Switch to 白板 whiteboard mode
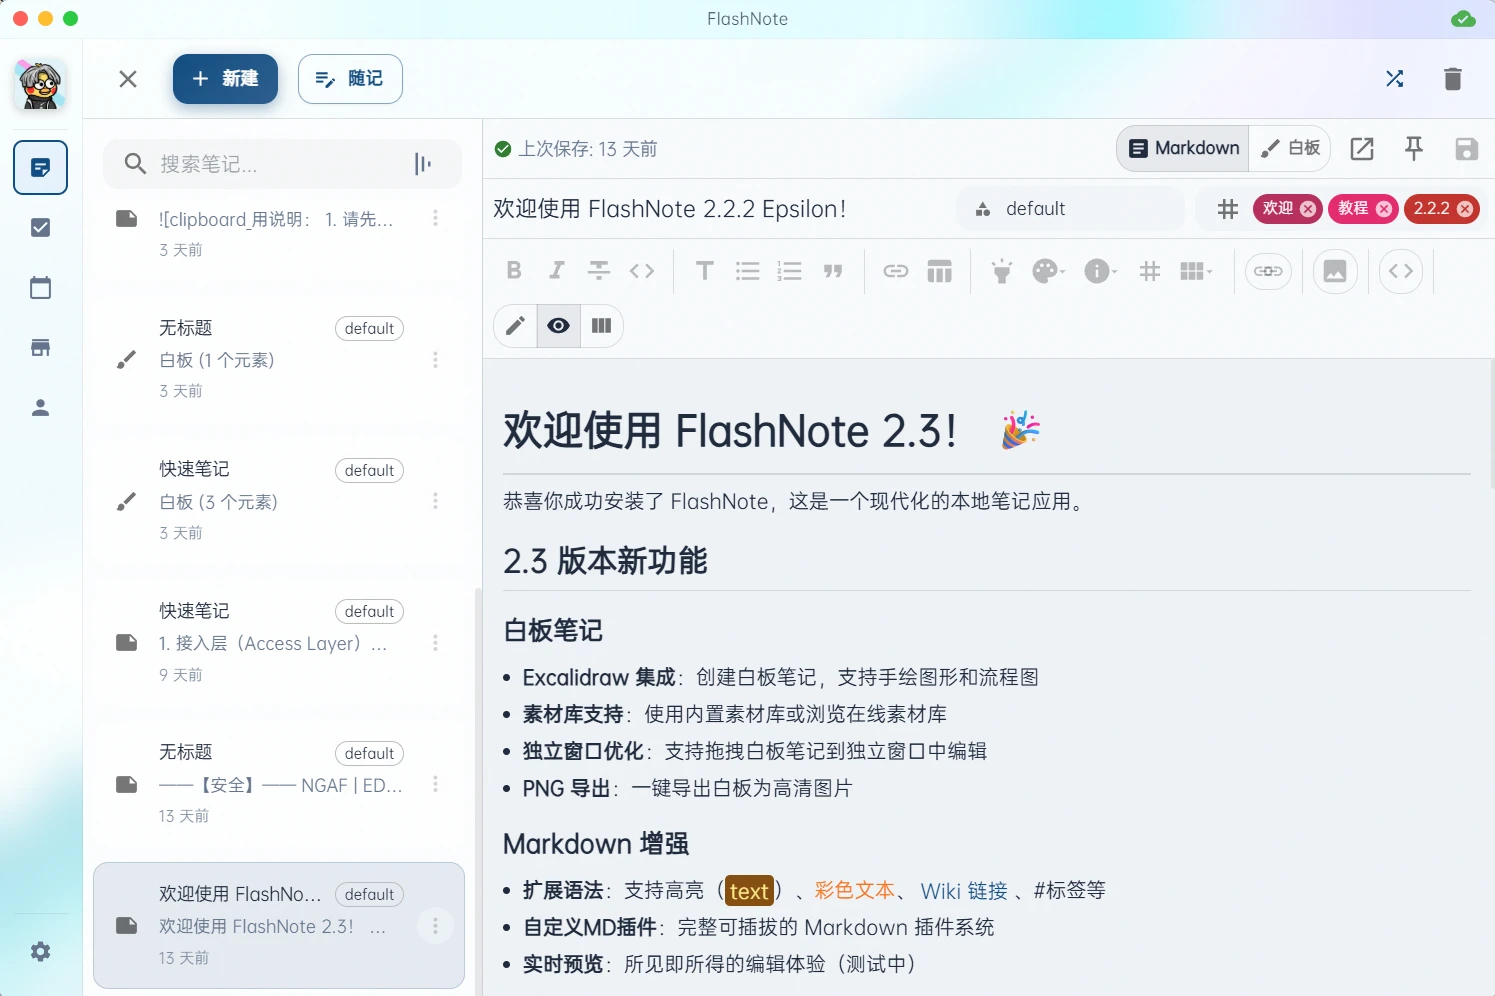The image size is (1495, 996). pyautogui.click(x=1290, y=148)
